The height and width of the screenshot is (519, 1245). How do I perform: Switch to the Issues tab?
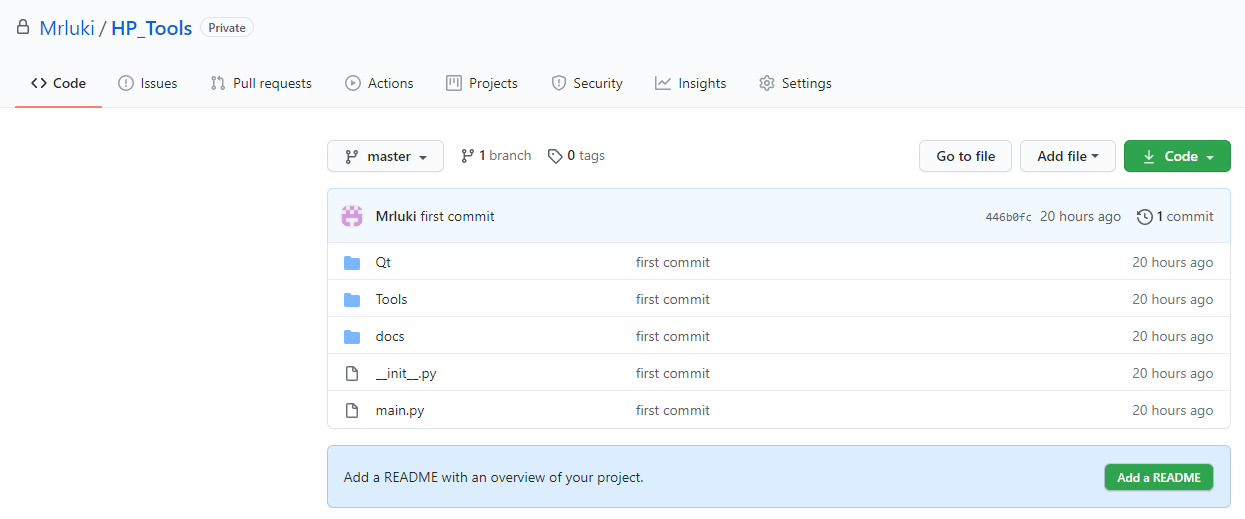click(148, 83)
